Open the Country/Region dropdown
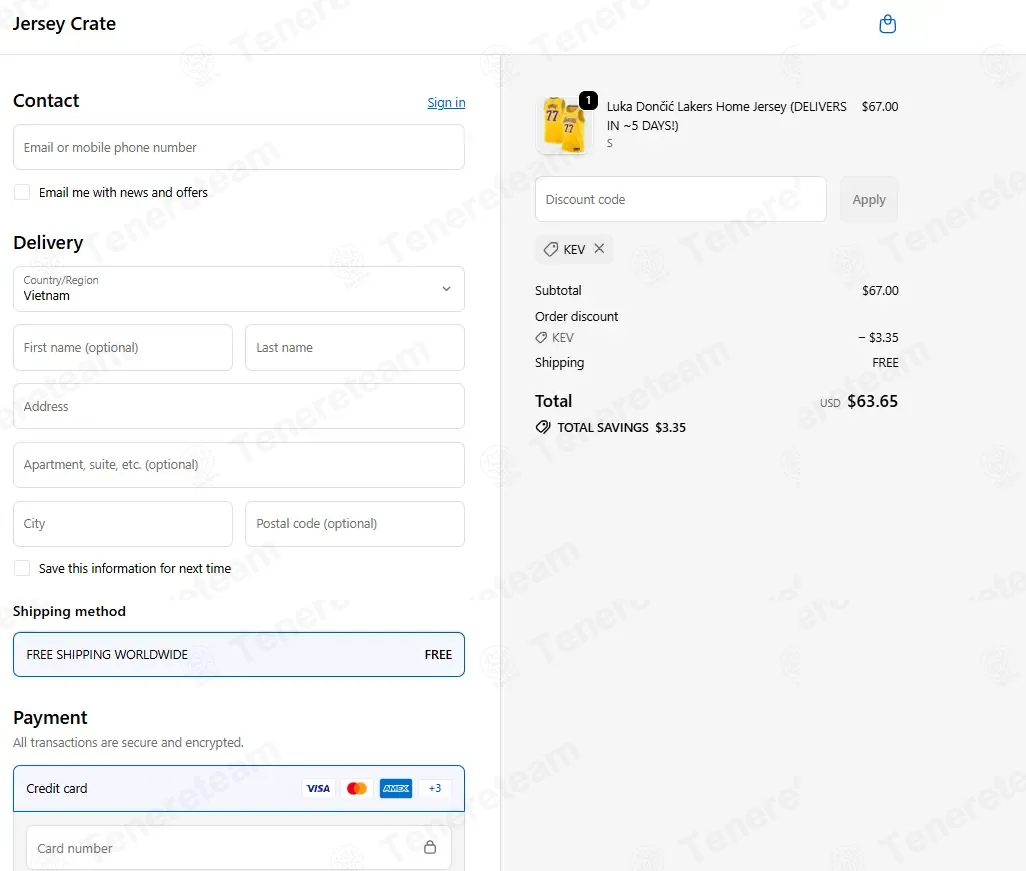Image resolution: width=1026 pixels, height=871 pixels. (x=239, y=289)
